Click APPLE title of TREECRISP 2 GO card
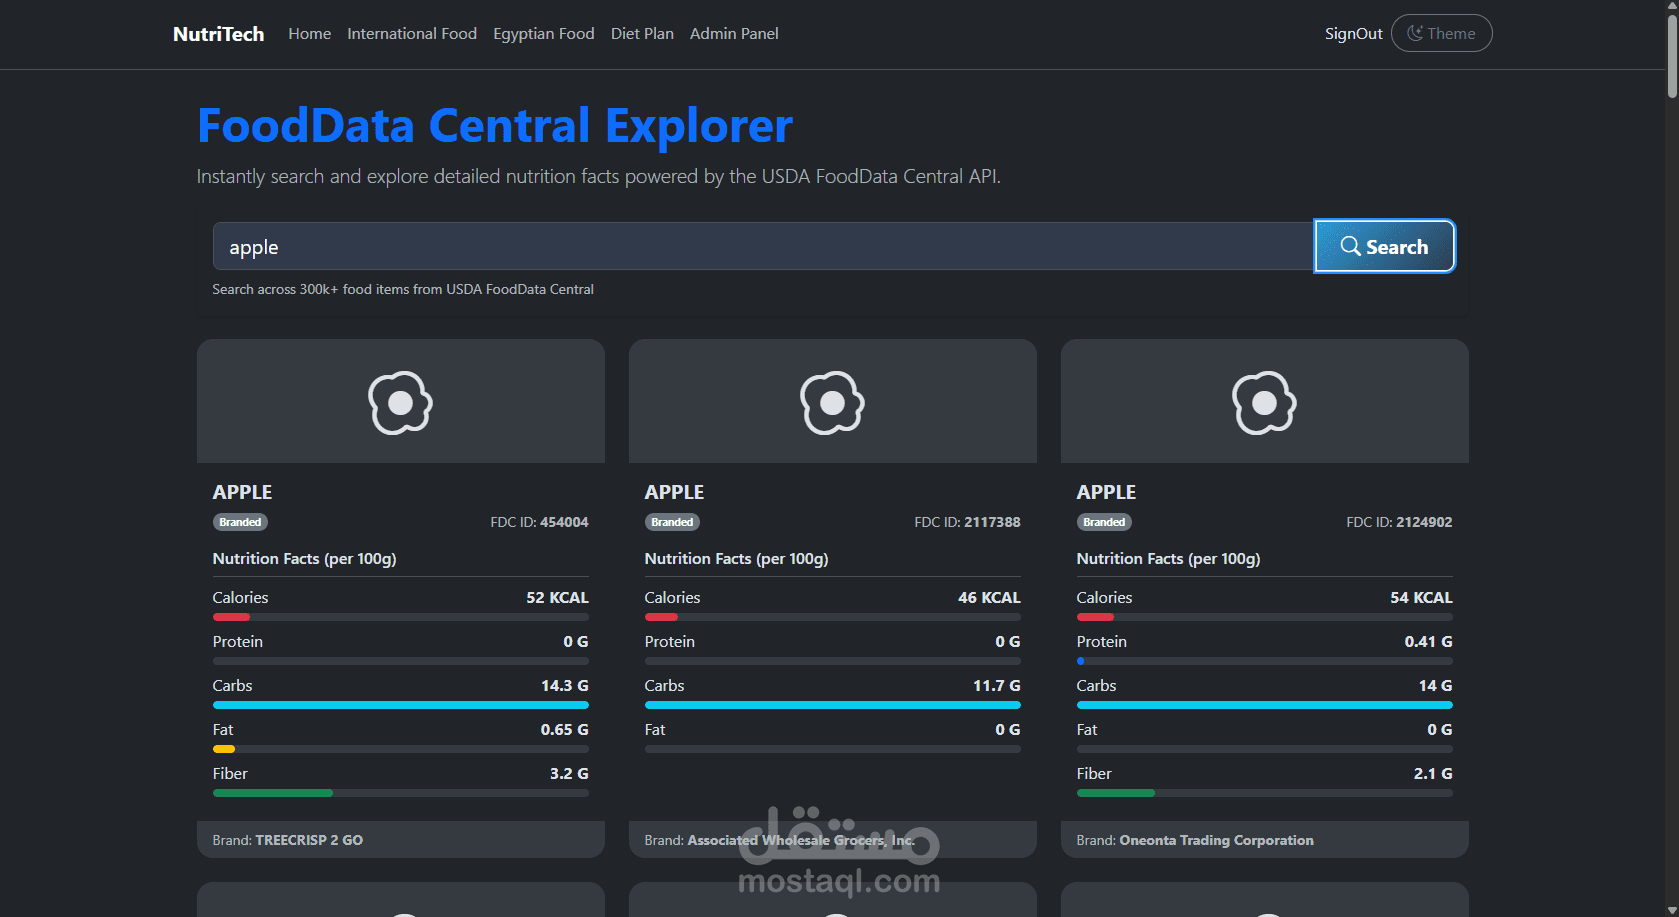The height and width of the screenshot is (917, 1679). 242,492
